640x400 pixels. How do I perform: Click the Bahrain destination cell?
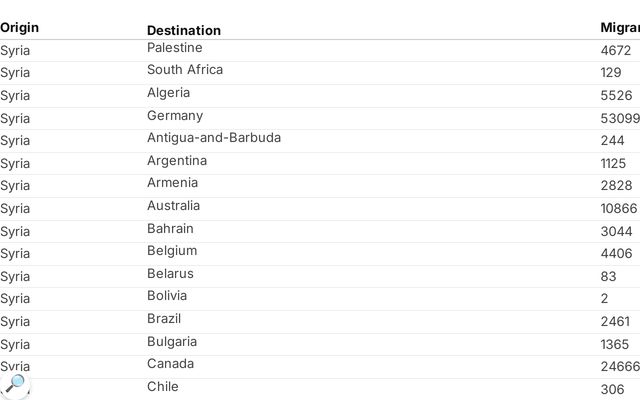tap(170, 229)
